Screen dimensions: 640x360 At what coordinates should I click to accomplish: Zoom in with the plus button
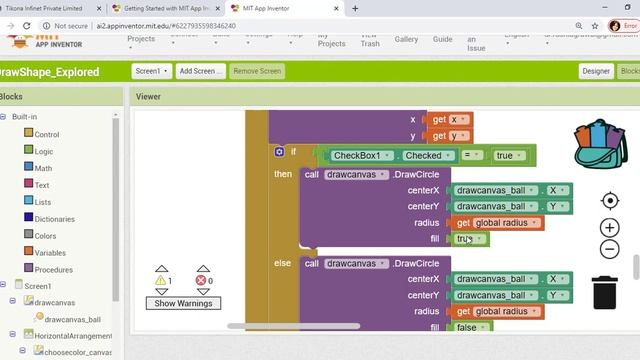(x=609, y=228)
